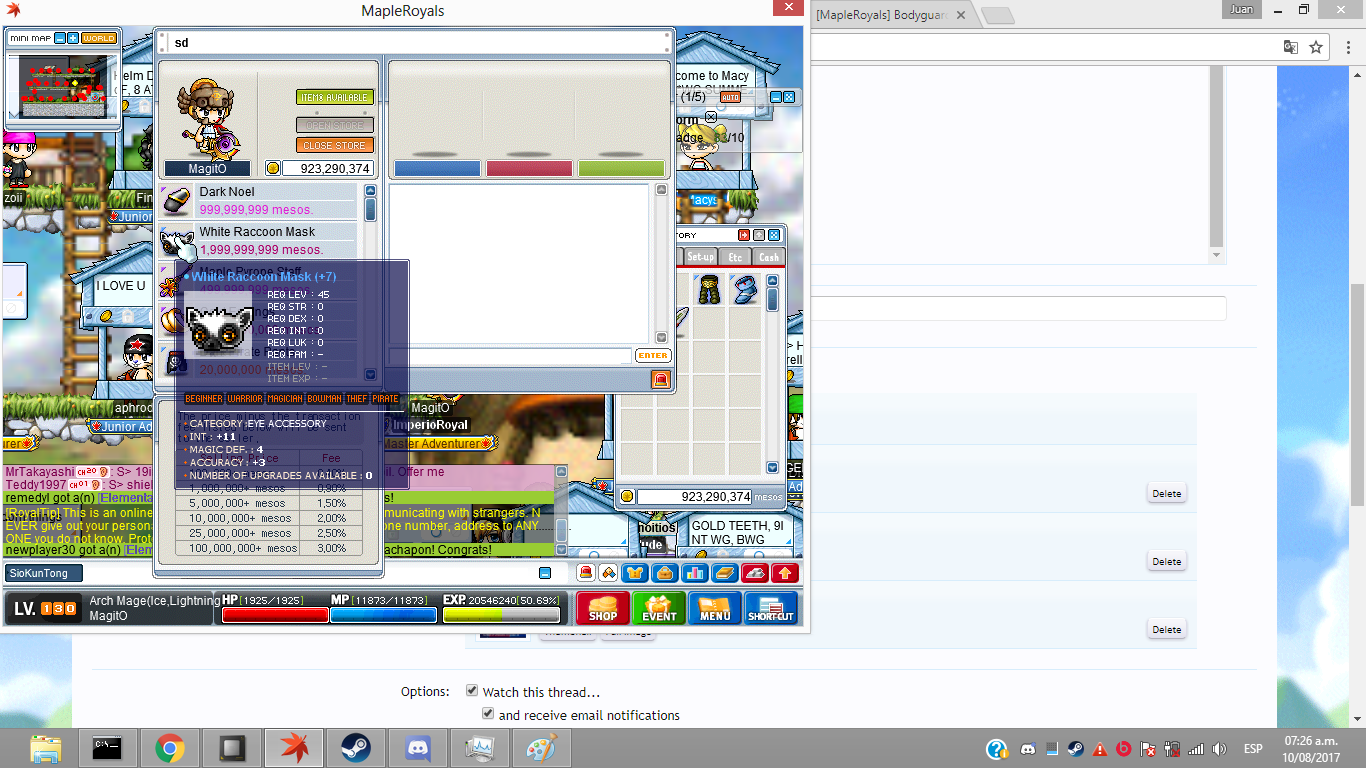Click the store chat text input field
This screenshot has width=1366, height=768.
510,355
